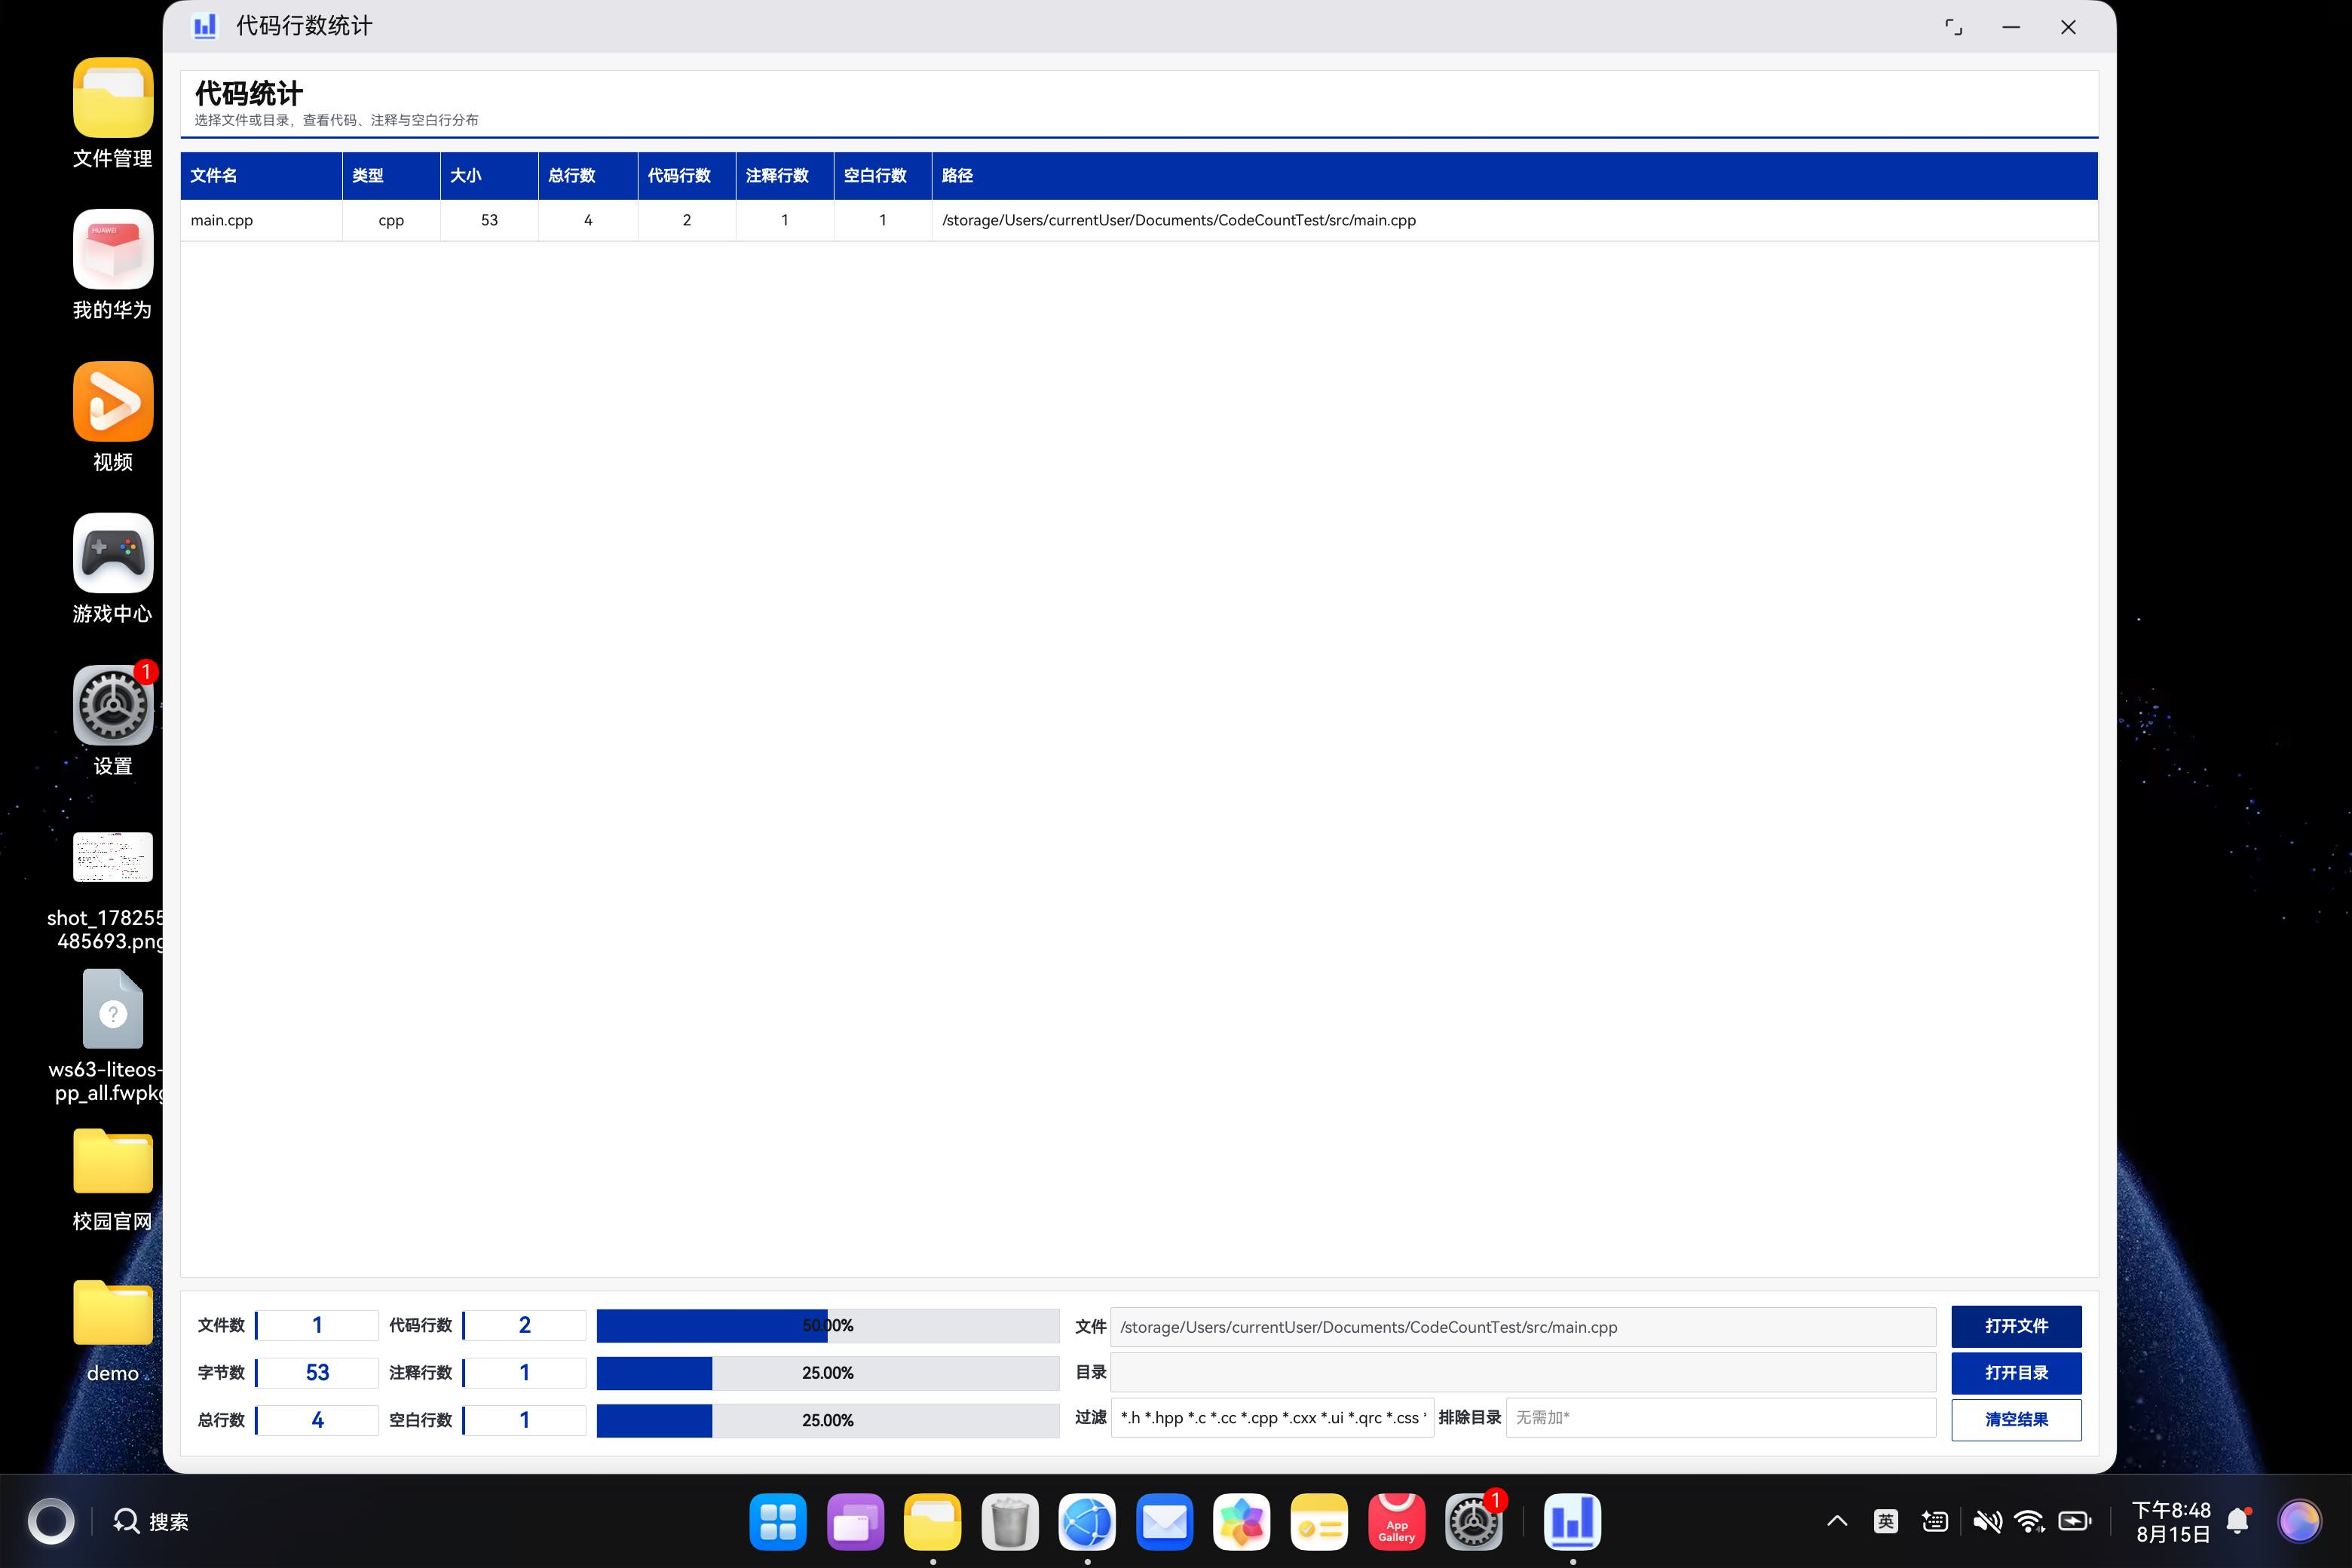Open the file manager folder in dock
The width and height of the screenshot is (2352, 1568).
[x=933, y=1522]
